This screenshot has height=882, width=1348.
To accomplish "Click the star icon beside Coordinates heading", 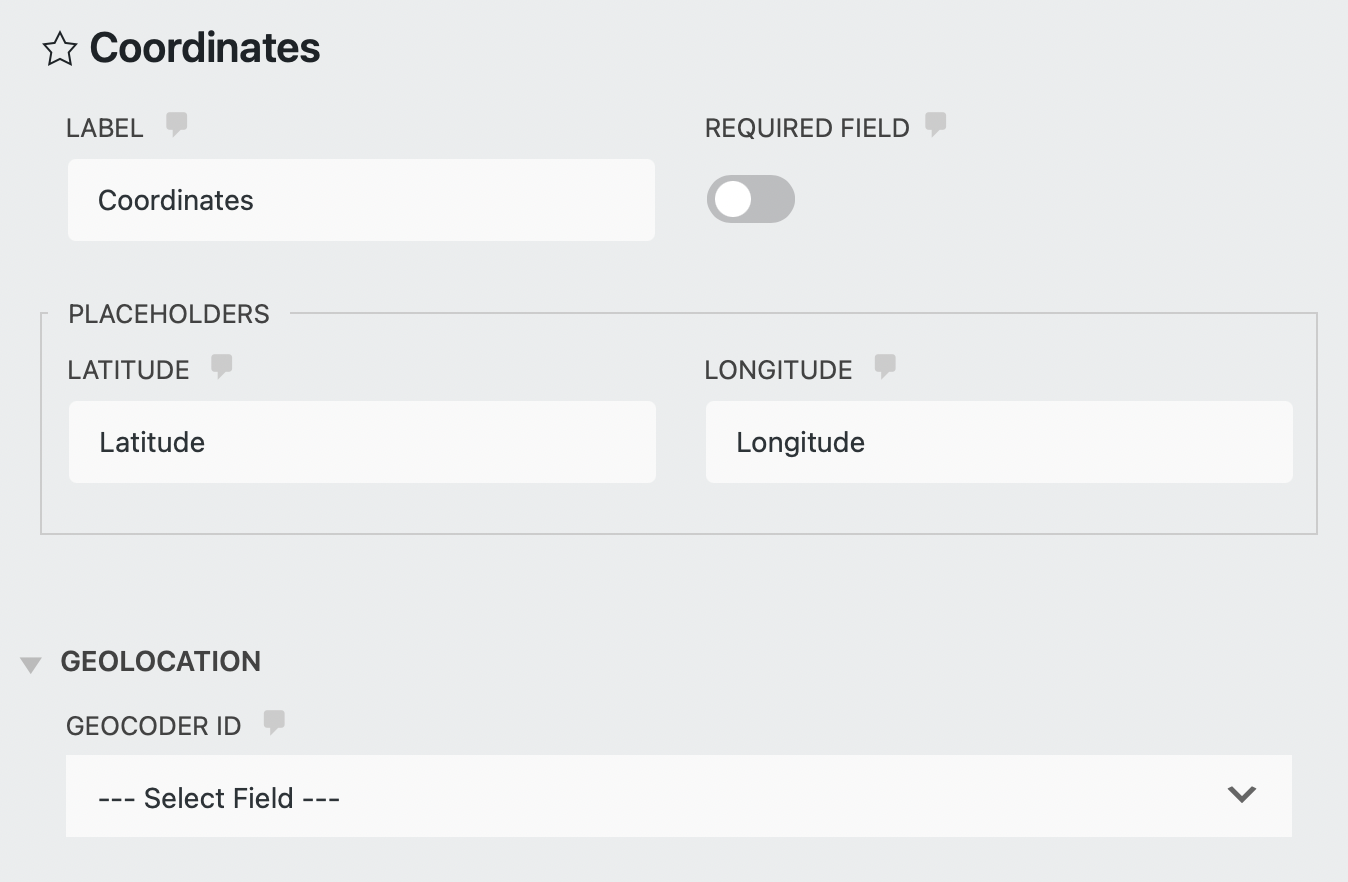I will pos(59,48).
